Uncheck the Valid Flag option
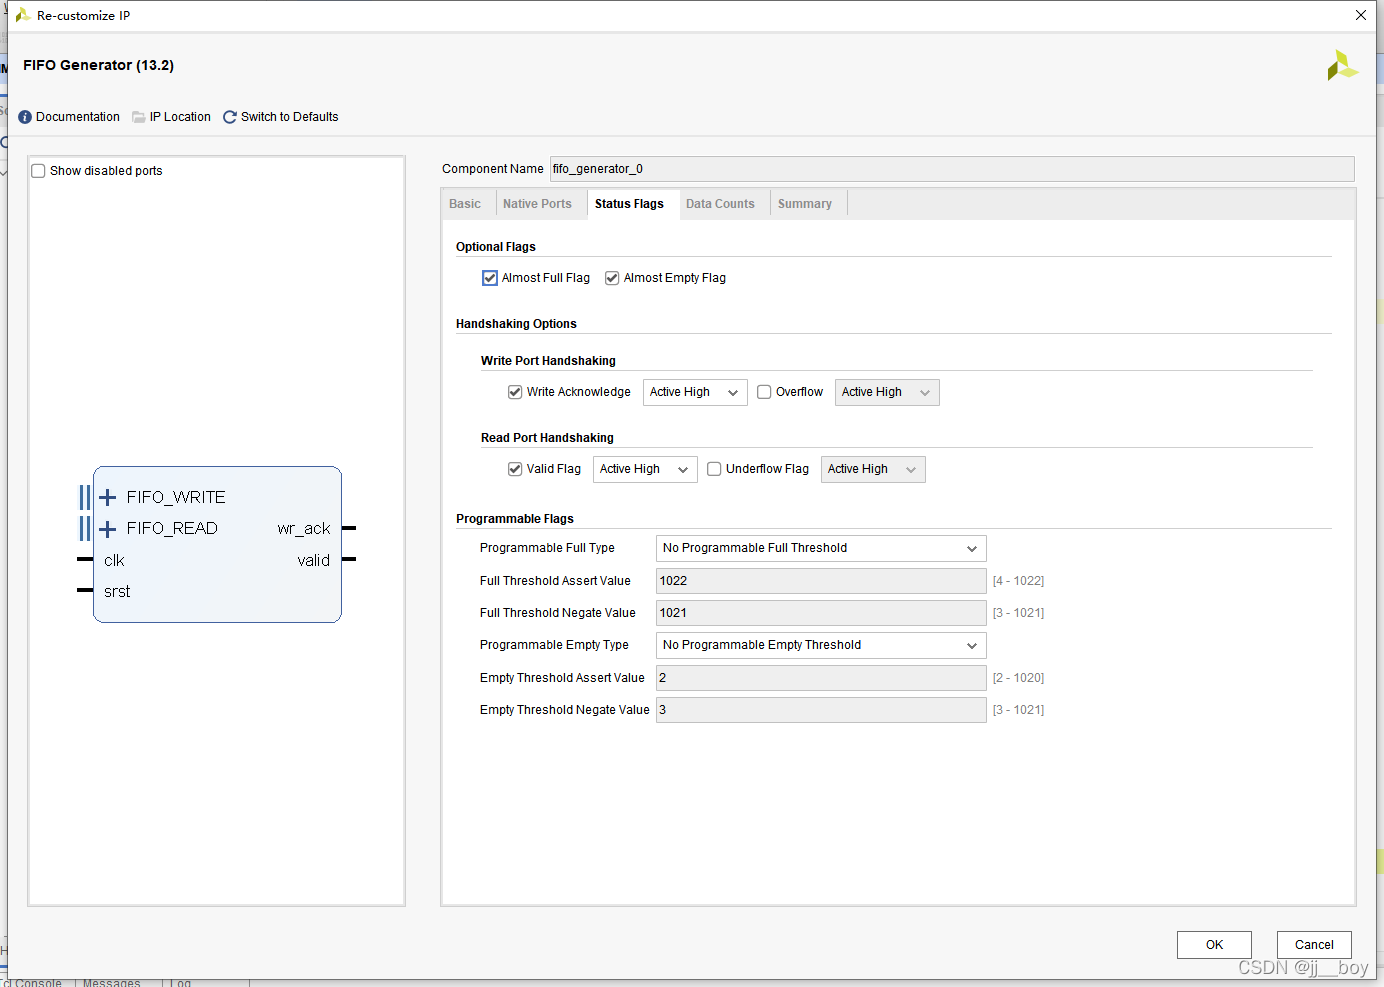This screenshot has height=987, width=1384. tap(515, 469)
